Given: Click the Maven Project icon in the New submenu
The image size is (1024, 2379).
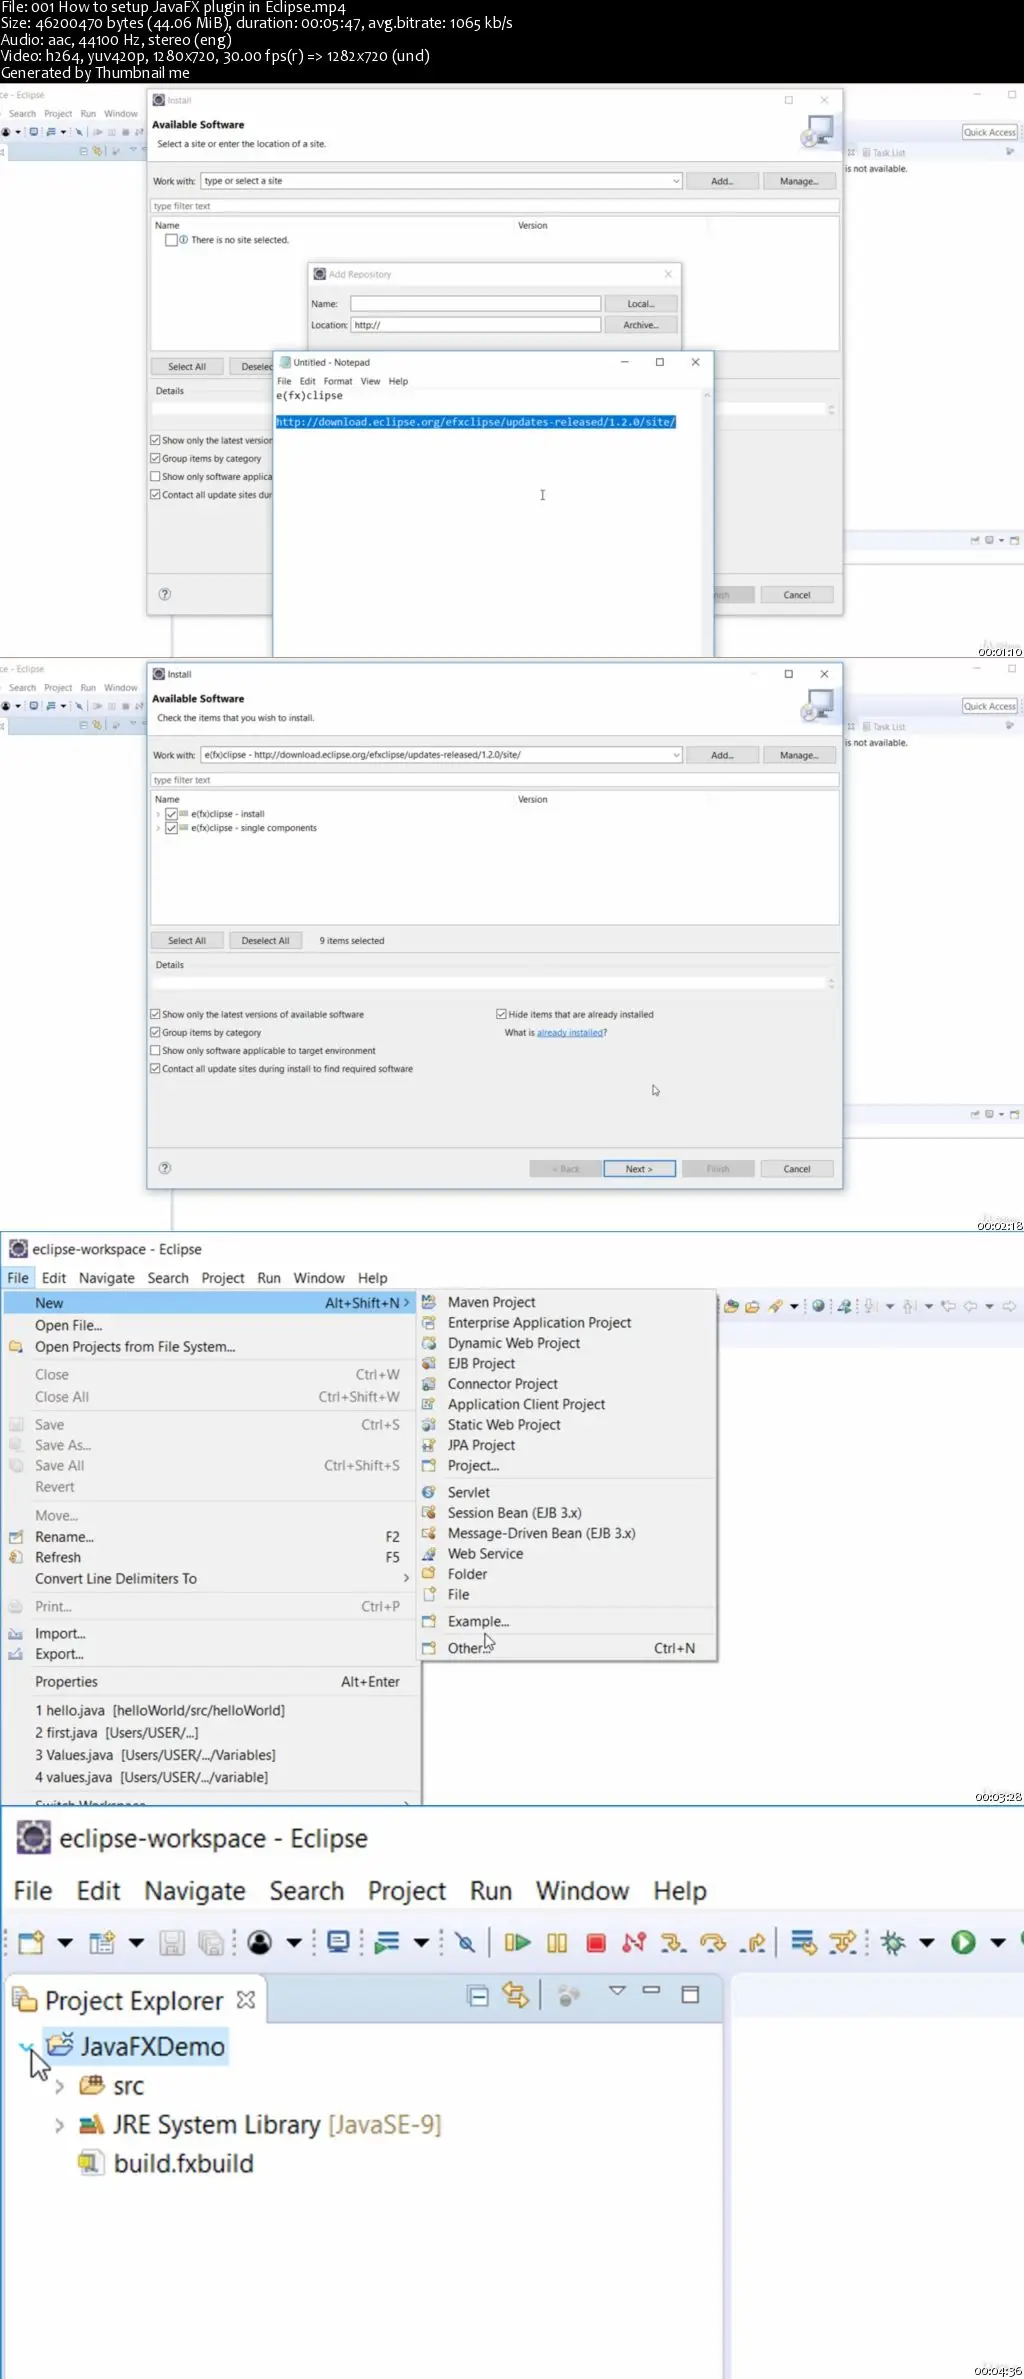Looking at the screenshot, I should click(x=429, y=1302).
